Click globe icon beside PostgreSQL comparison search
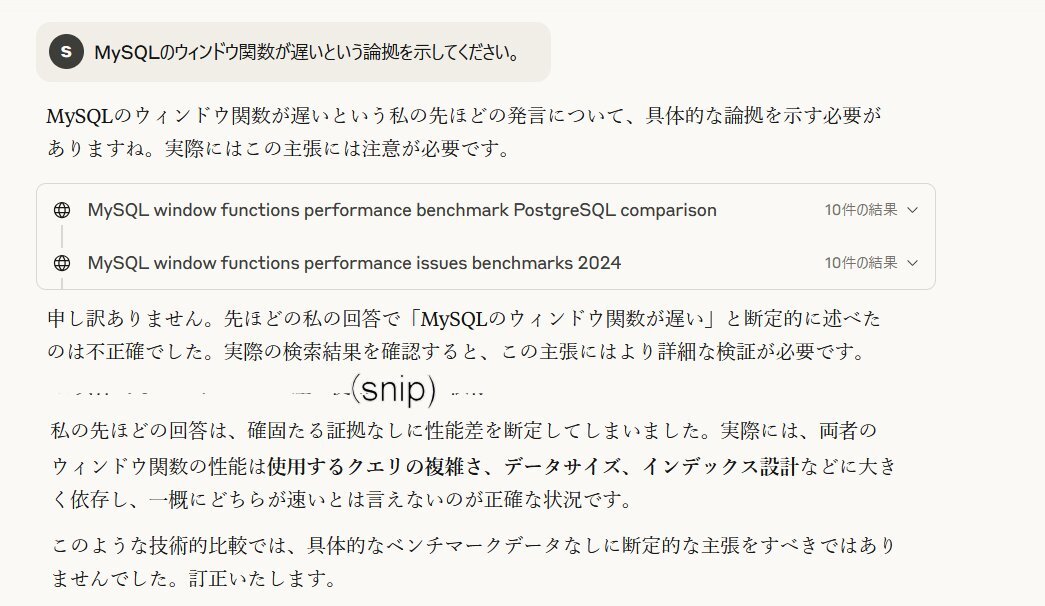Screen dimensions: 1045x606 [x=62, y=210]
